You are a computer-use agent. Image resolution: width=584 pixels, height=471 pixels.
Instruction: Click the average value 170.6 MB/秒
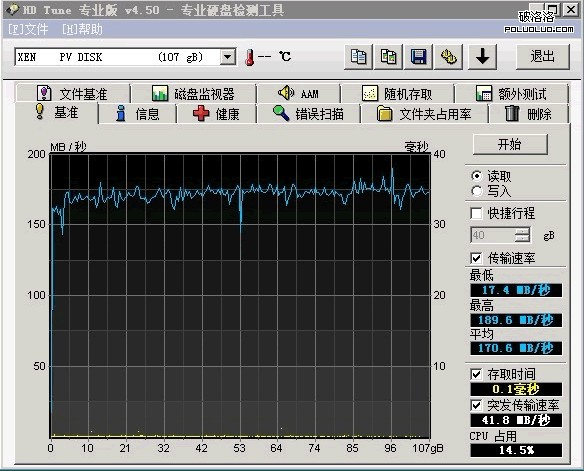pos(516,348)
